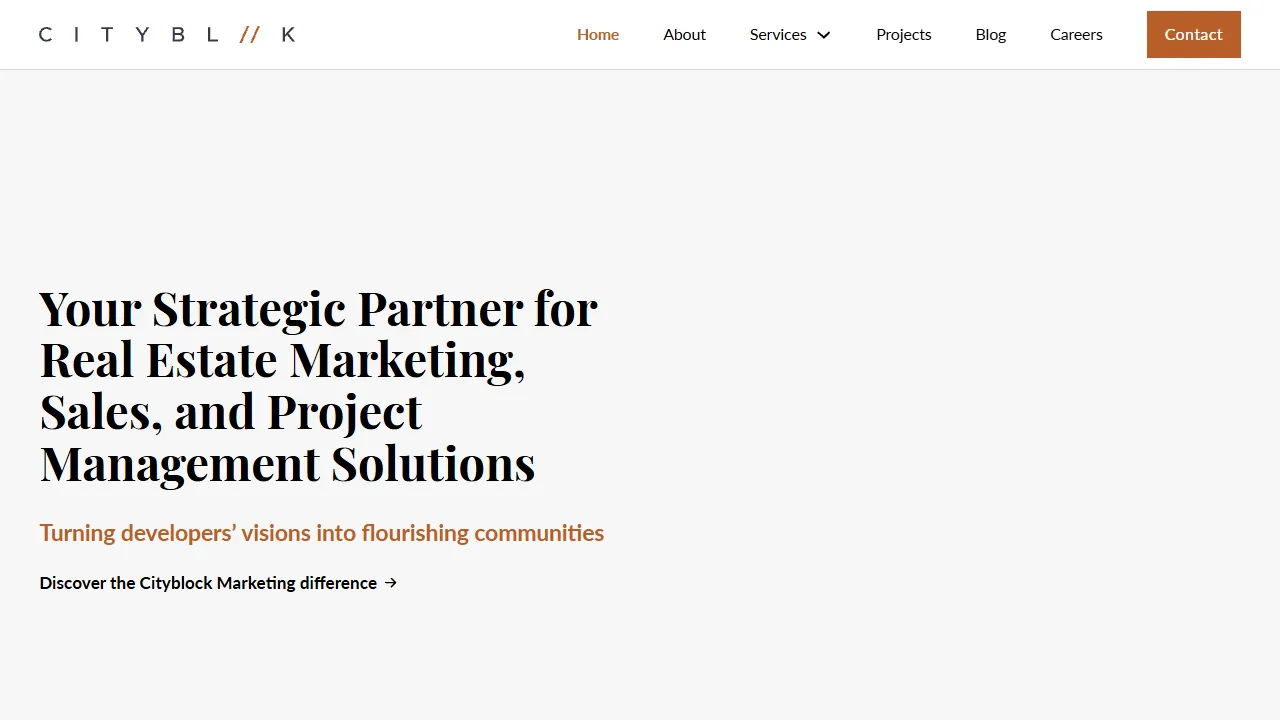Screen dimensions: 1280x720
Task: Open the Services navigation submenu
Action: tap(790, 34)
